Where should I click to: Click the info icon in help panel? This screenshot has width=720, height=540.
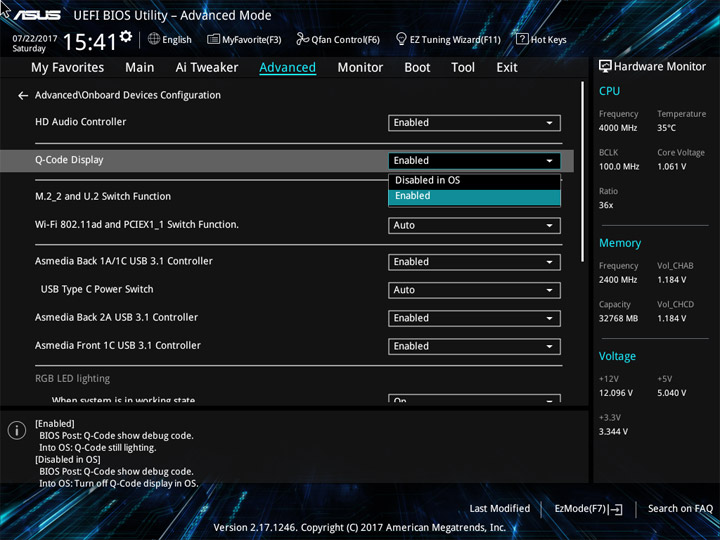(x=17, y=430)
